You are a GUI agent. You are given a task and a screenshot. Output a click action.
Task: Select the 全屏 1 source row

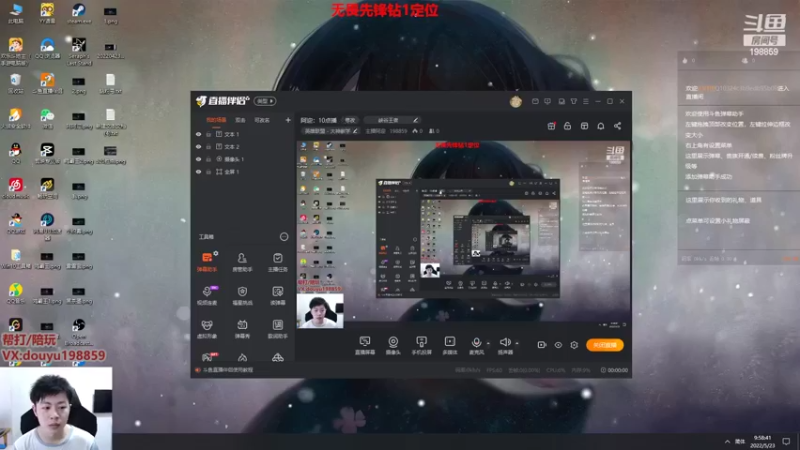[x=243, y=172]
